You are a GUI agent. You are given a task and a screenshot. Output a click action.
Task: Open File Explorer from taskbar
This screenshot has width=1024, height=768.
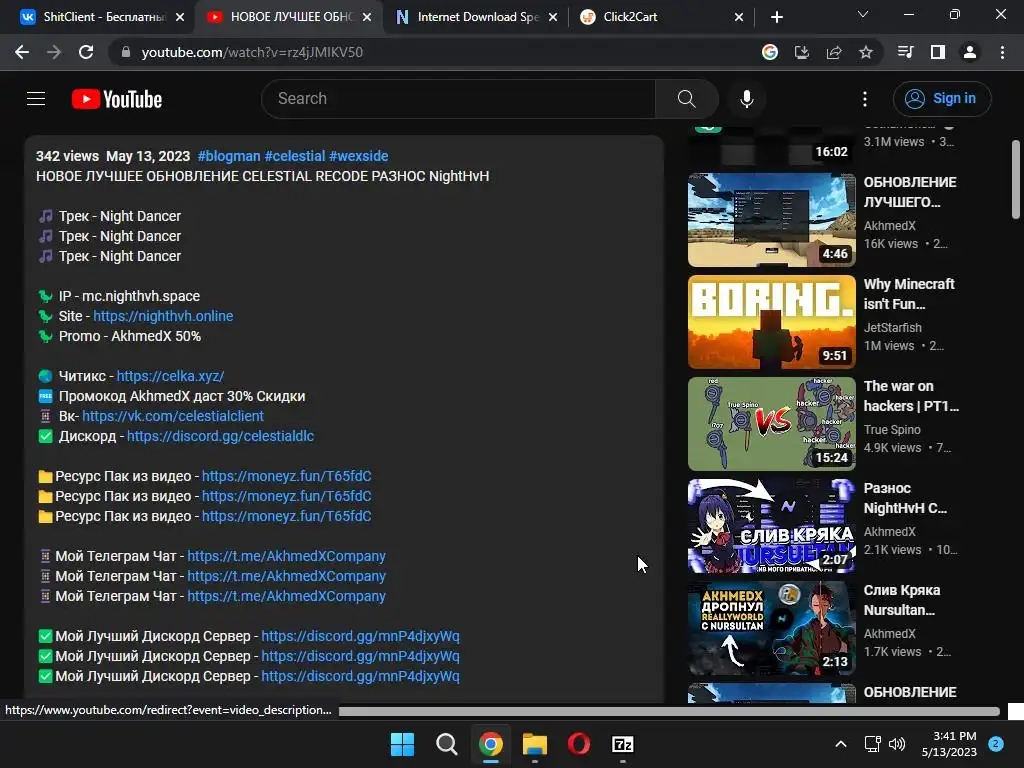(535, 744)
